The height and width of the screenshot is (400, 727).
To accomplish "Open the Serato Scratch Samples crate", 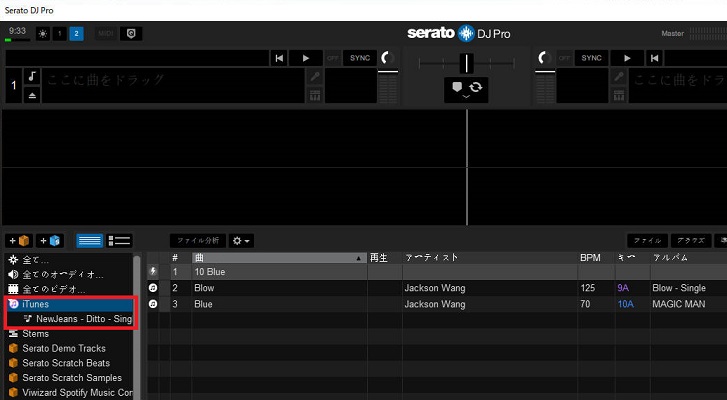I will (x=70, y=378).
